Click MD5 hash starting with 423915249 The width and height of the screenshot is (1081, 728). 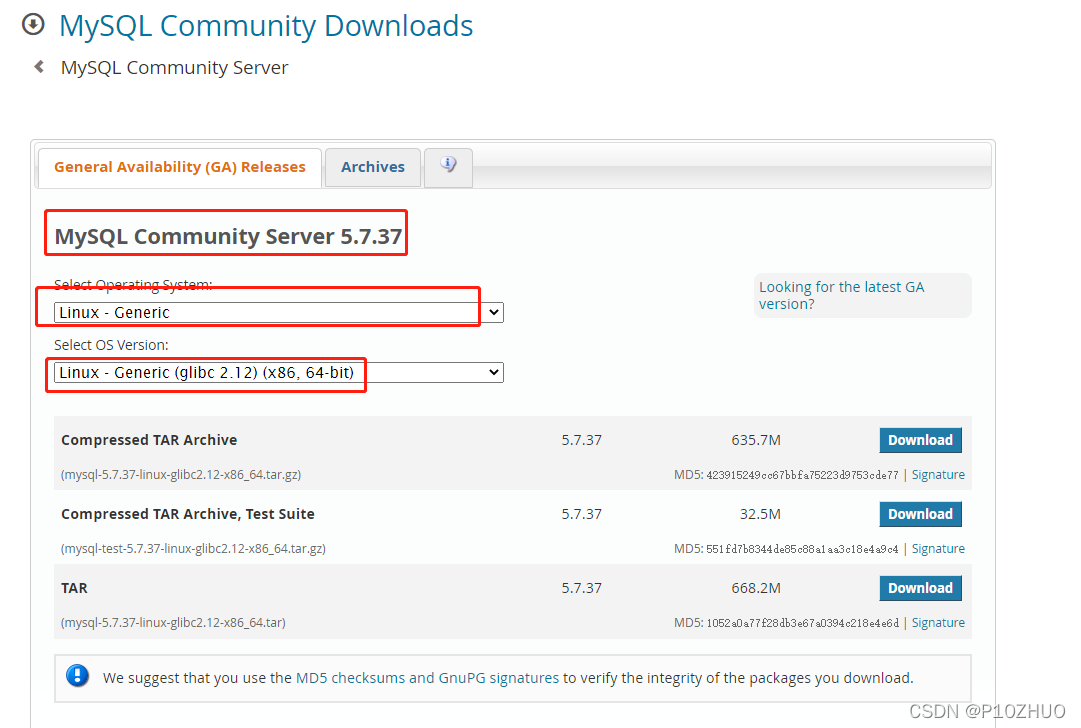click(802, 474)
